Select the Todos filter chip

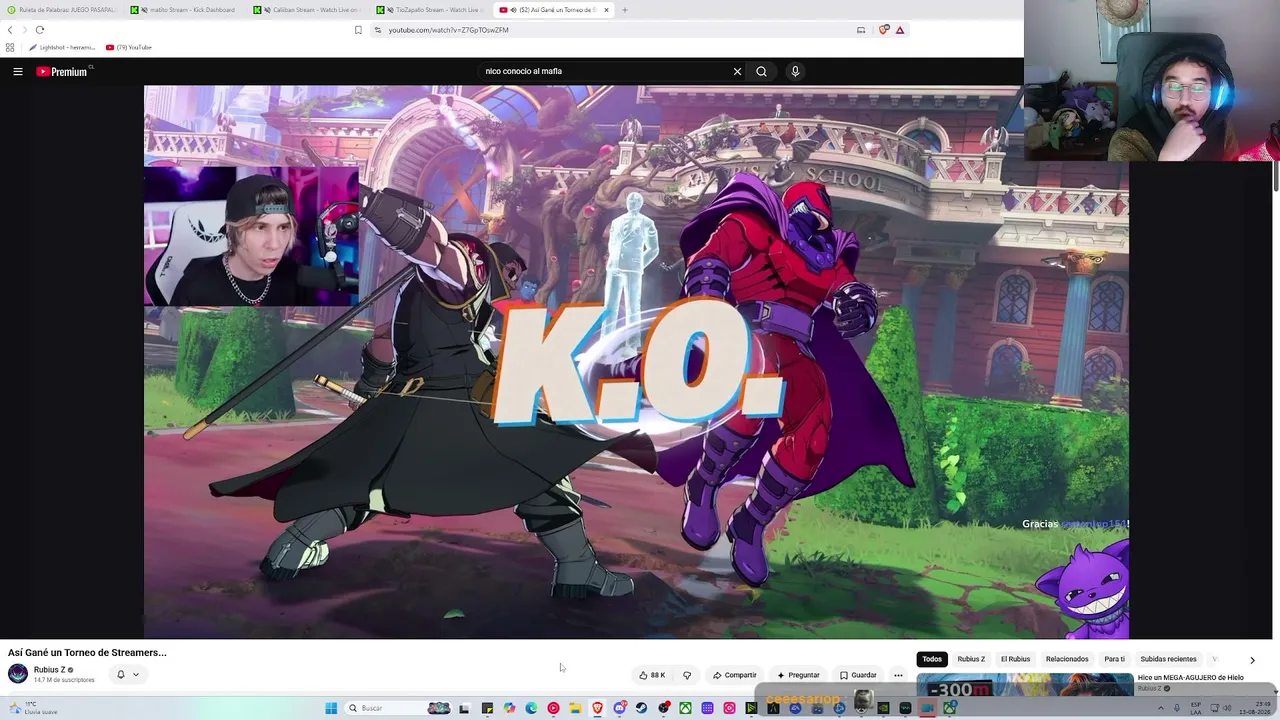[932, 659]
